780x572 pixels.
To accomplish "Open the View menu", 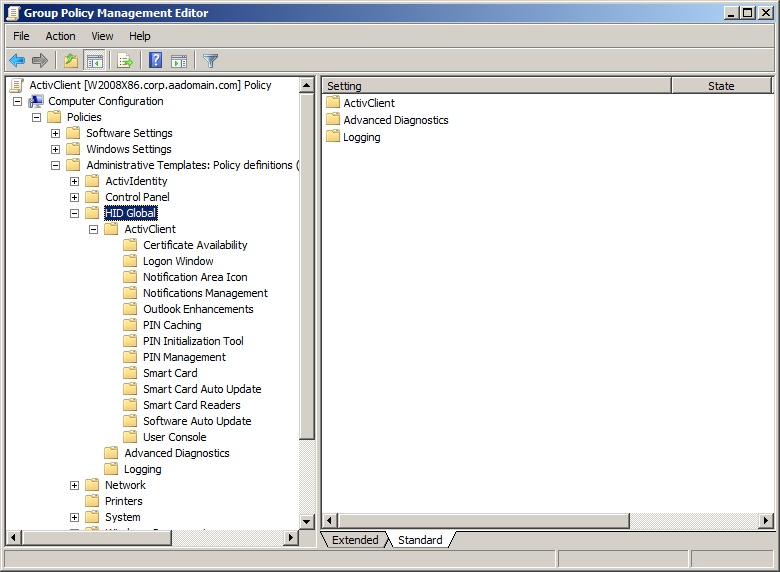I will coord(102,36).
